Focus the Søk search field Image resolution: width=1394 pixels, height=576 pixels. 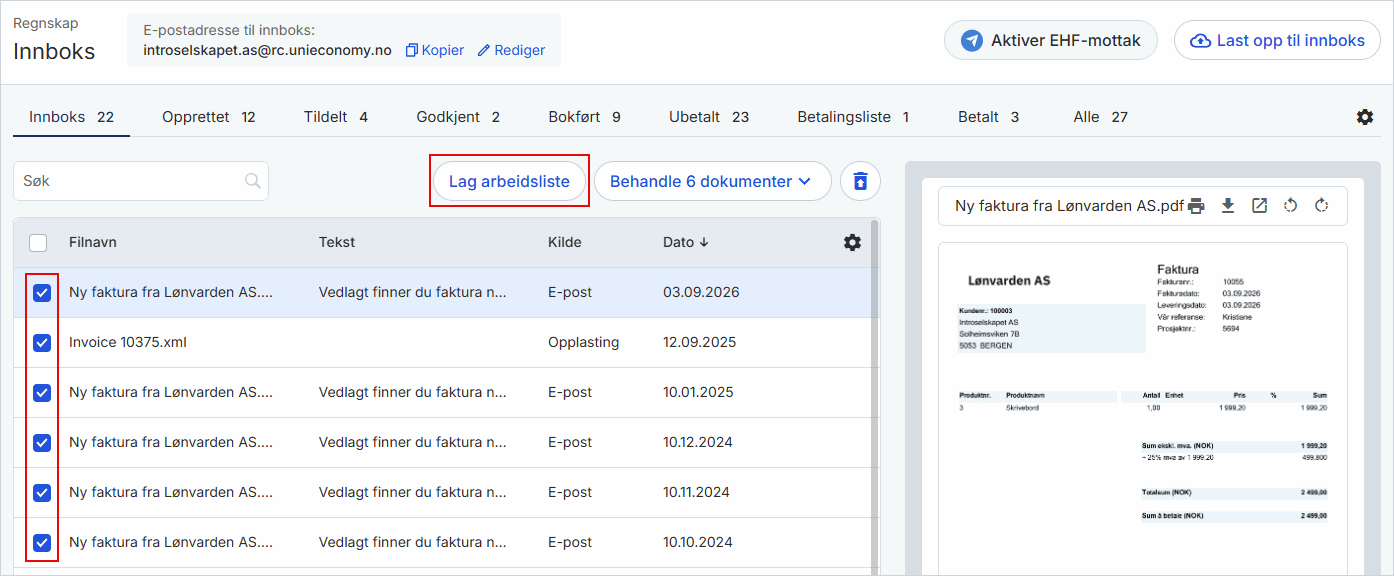(141, 181)
